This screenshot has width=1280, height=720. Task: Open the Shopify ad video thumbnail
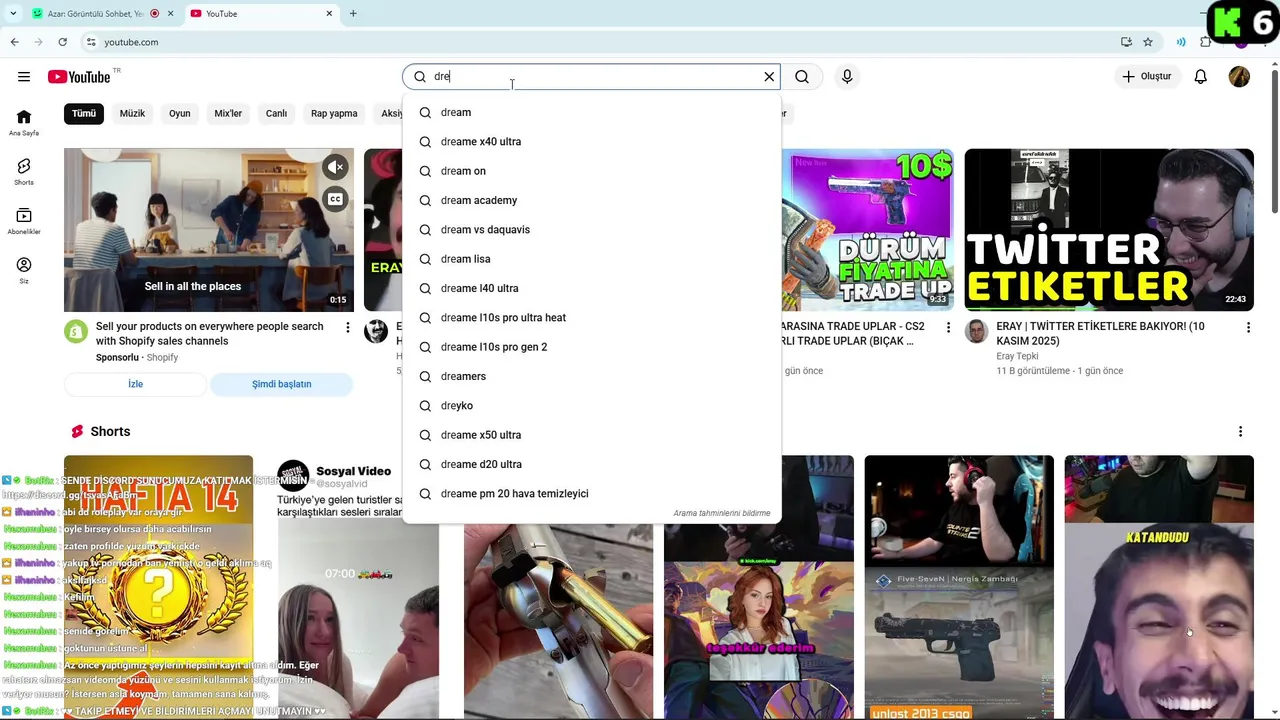pos(209,230)
